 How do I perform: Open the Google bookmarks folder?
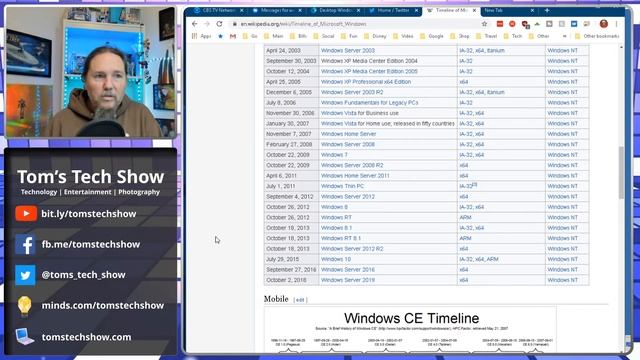point(432,36)
